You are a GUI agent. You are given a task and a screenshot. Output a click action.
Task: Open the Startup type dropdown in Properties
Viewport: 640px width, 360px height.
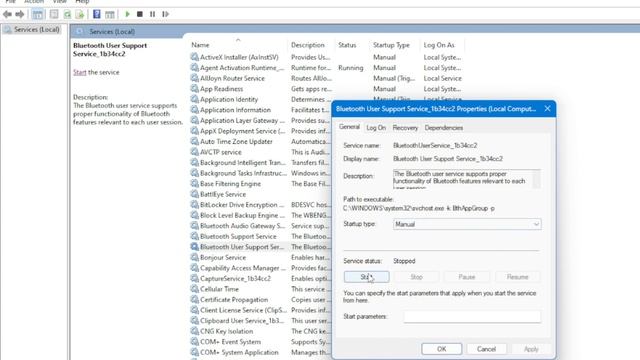[467, 224]
